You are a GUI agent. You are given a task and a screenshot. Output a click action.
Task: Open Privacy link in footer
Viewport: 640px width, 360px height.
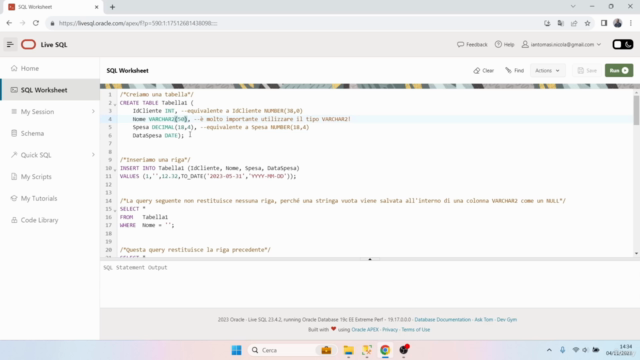coord(390,329)
